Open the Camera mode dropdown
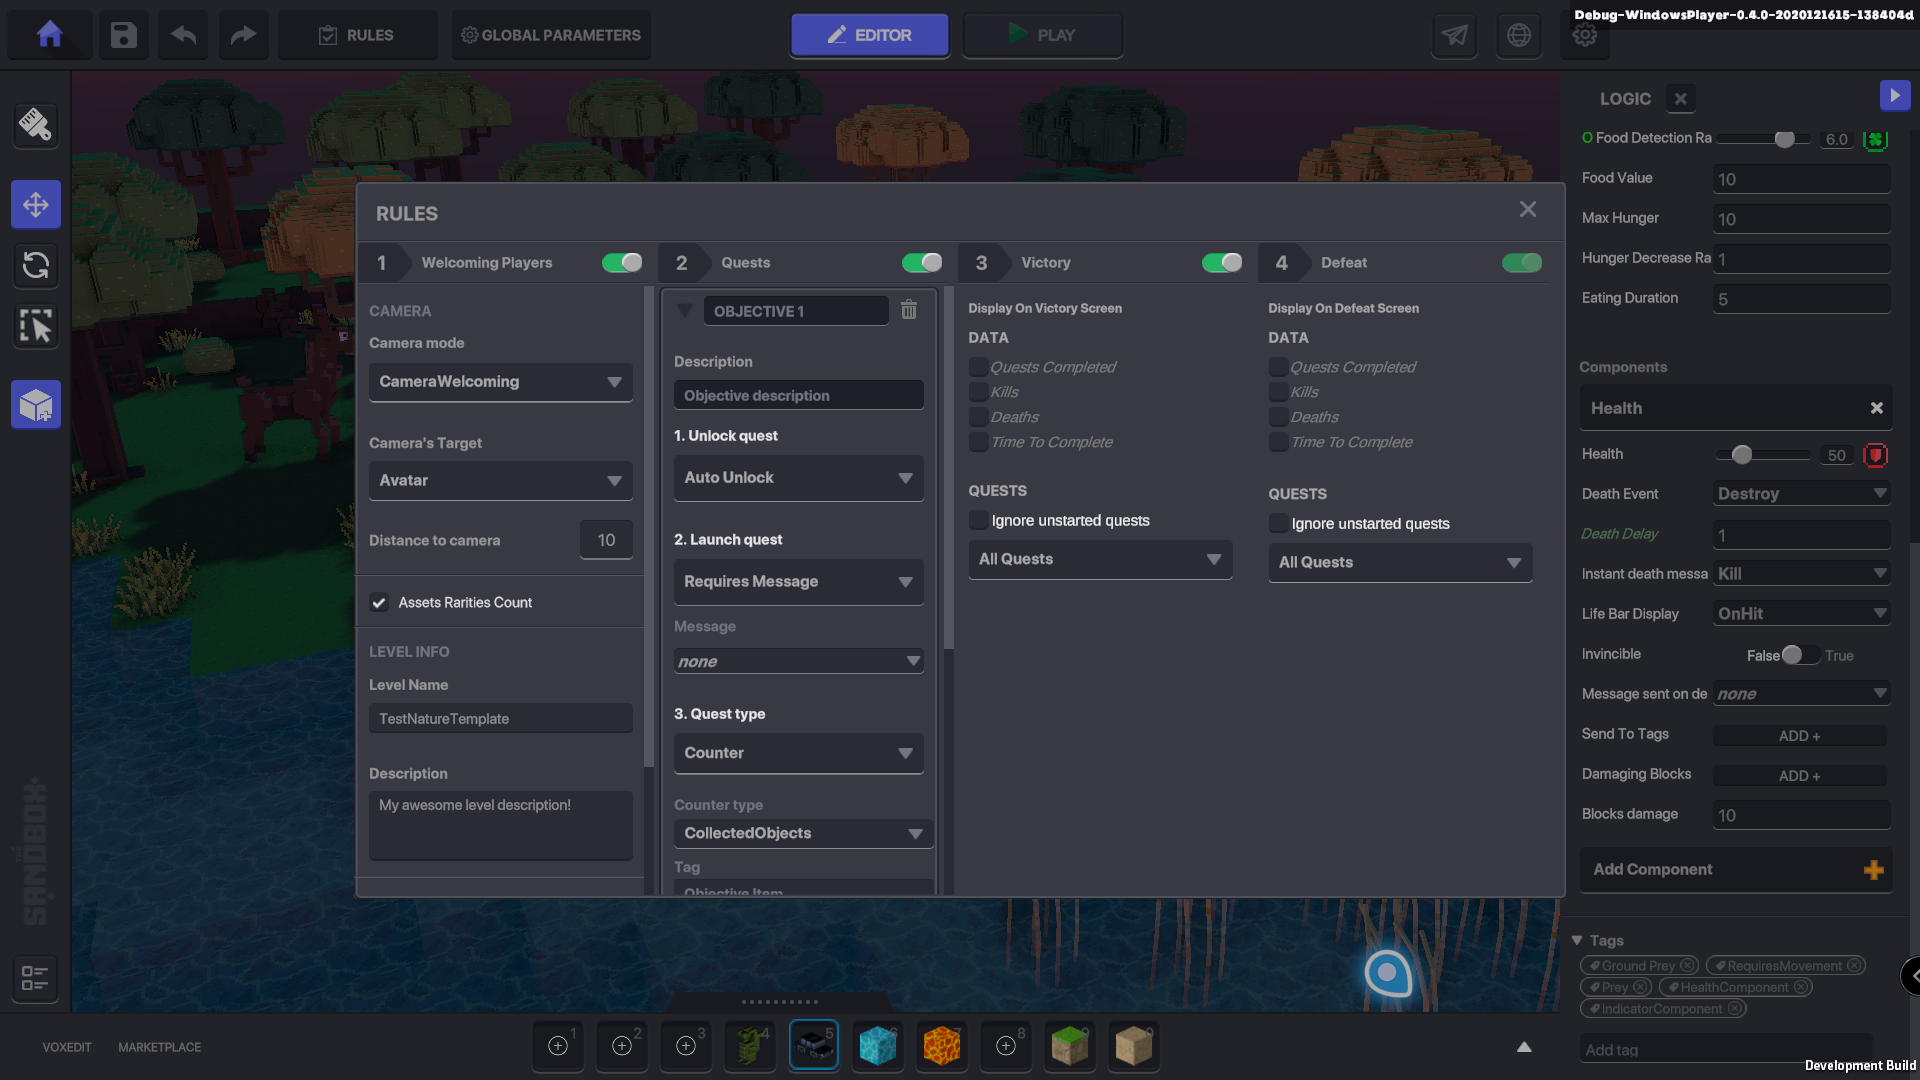The image size is (1920, 1080). click(500, 382)
